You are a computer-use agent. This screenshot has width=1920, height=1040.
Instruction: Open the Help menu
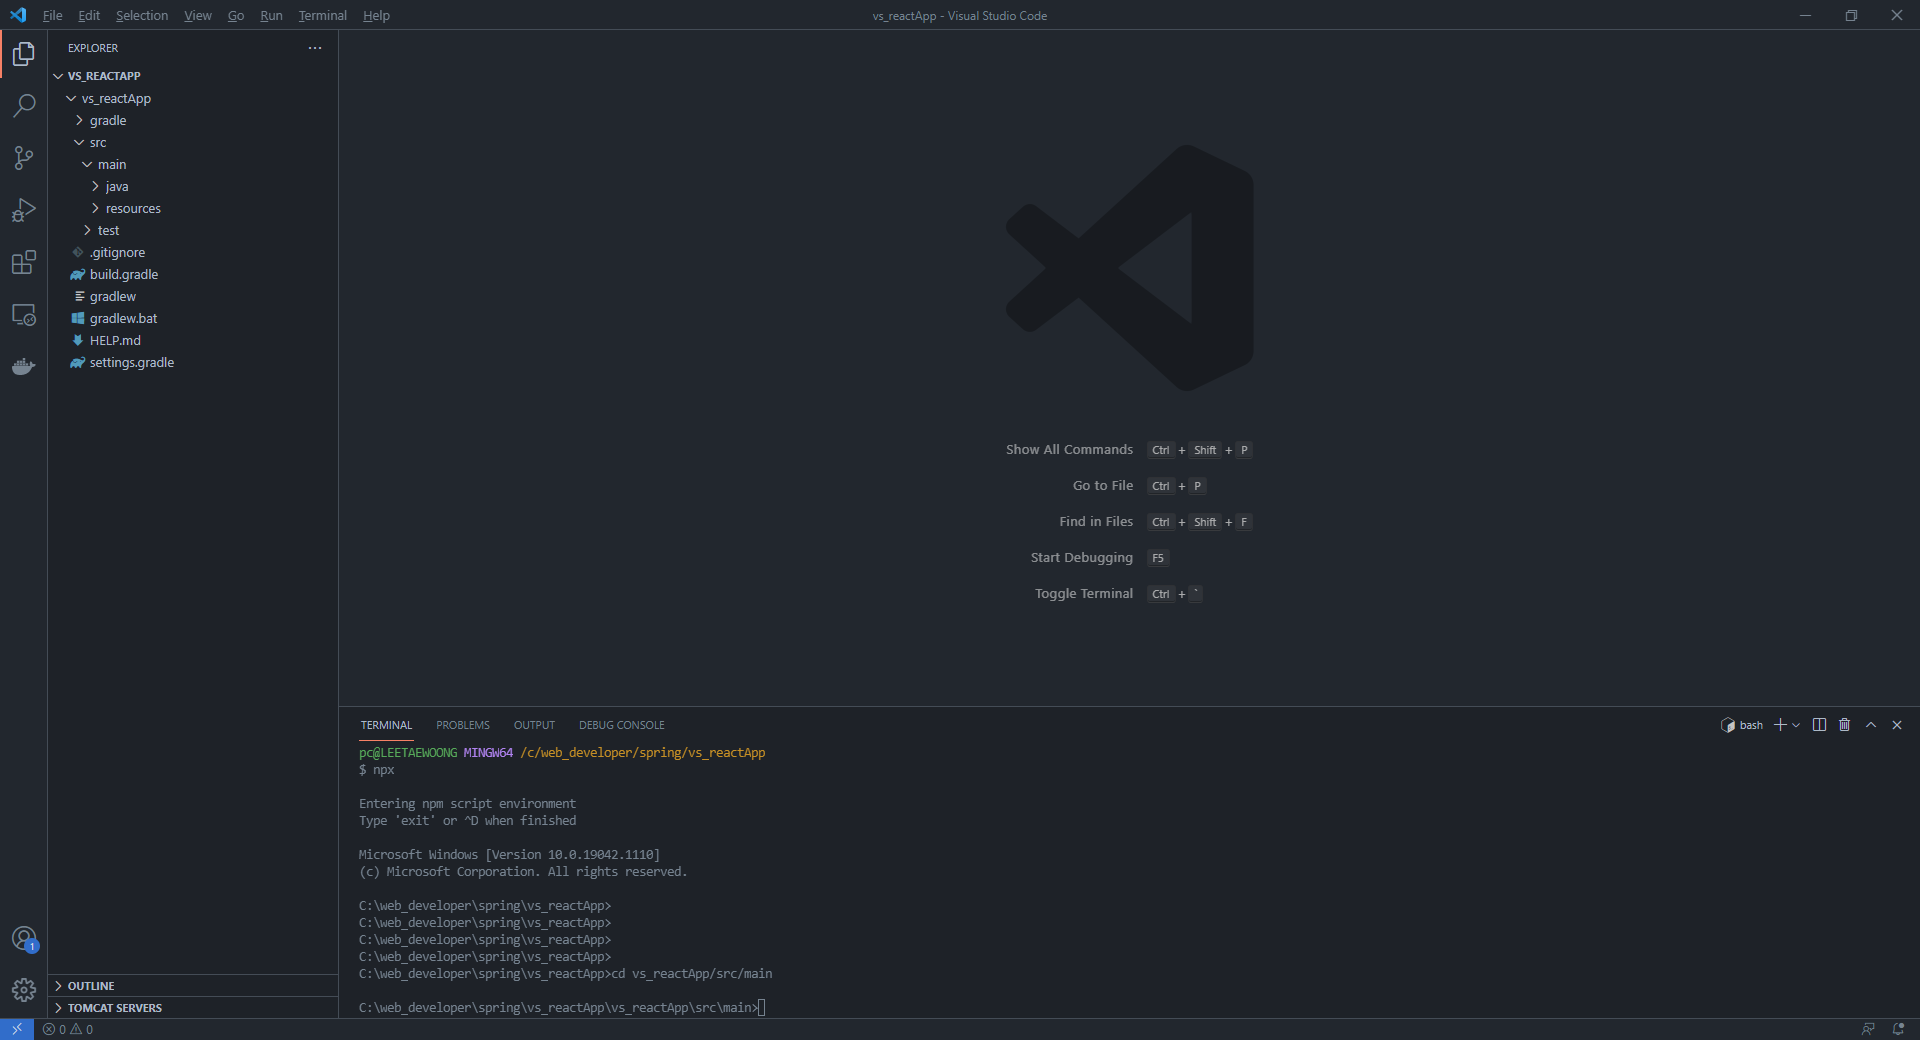(376, 15)
